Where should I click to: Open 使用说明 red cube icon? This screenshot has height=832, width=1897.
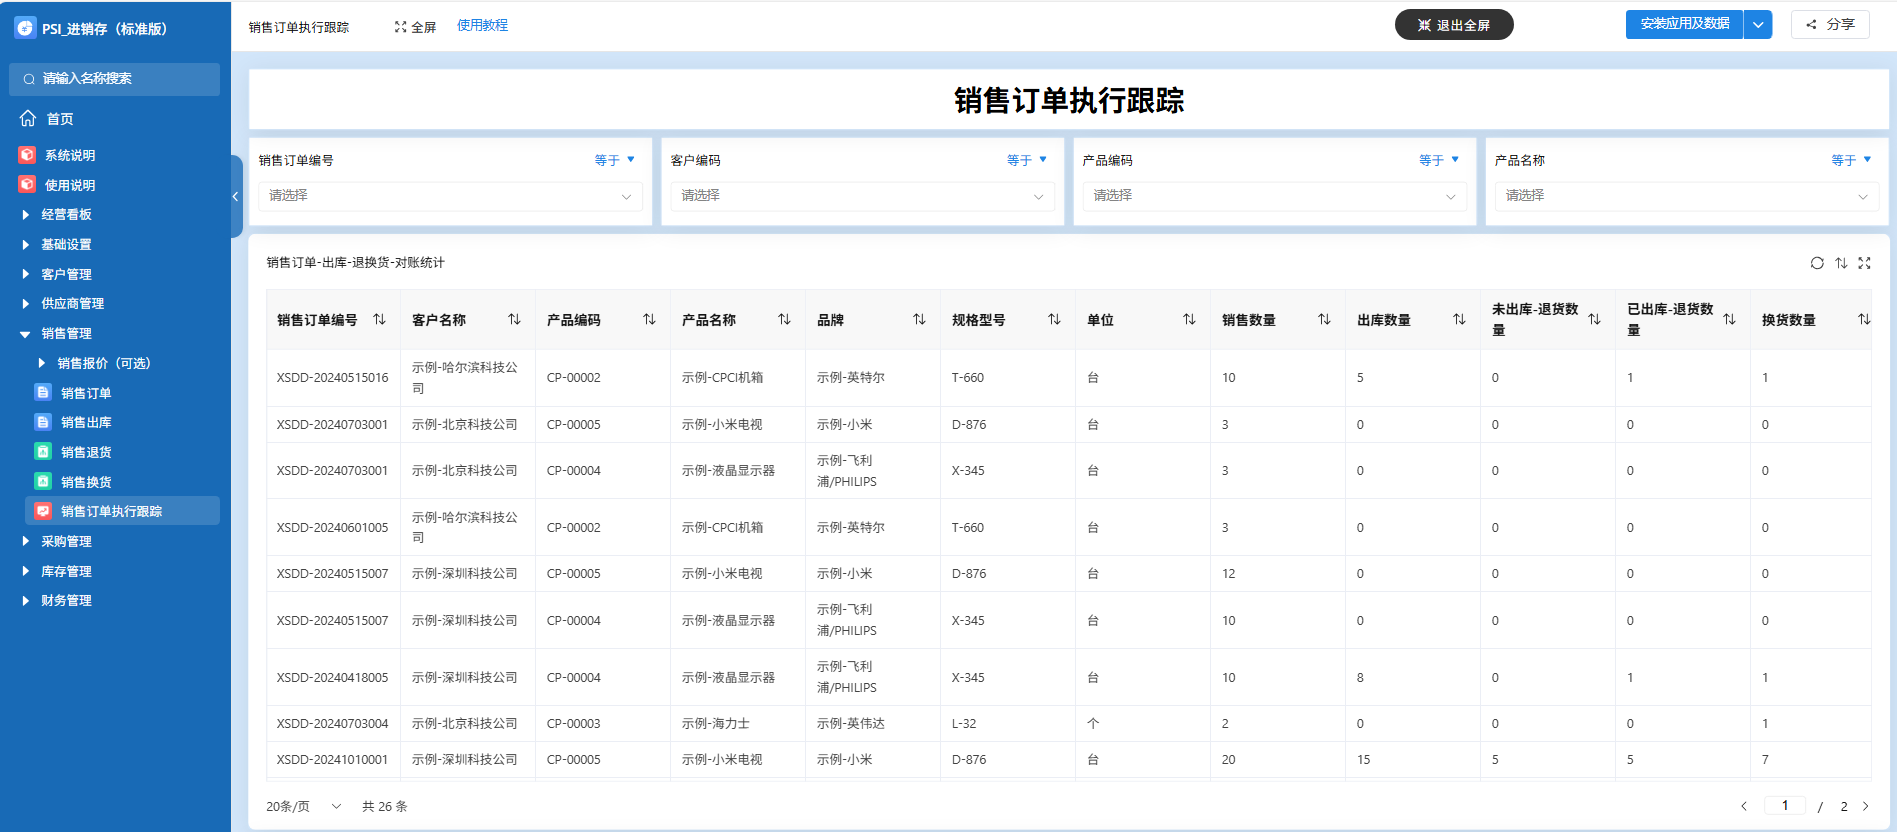coord(27,185)
